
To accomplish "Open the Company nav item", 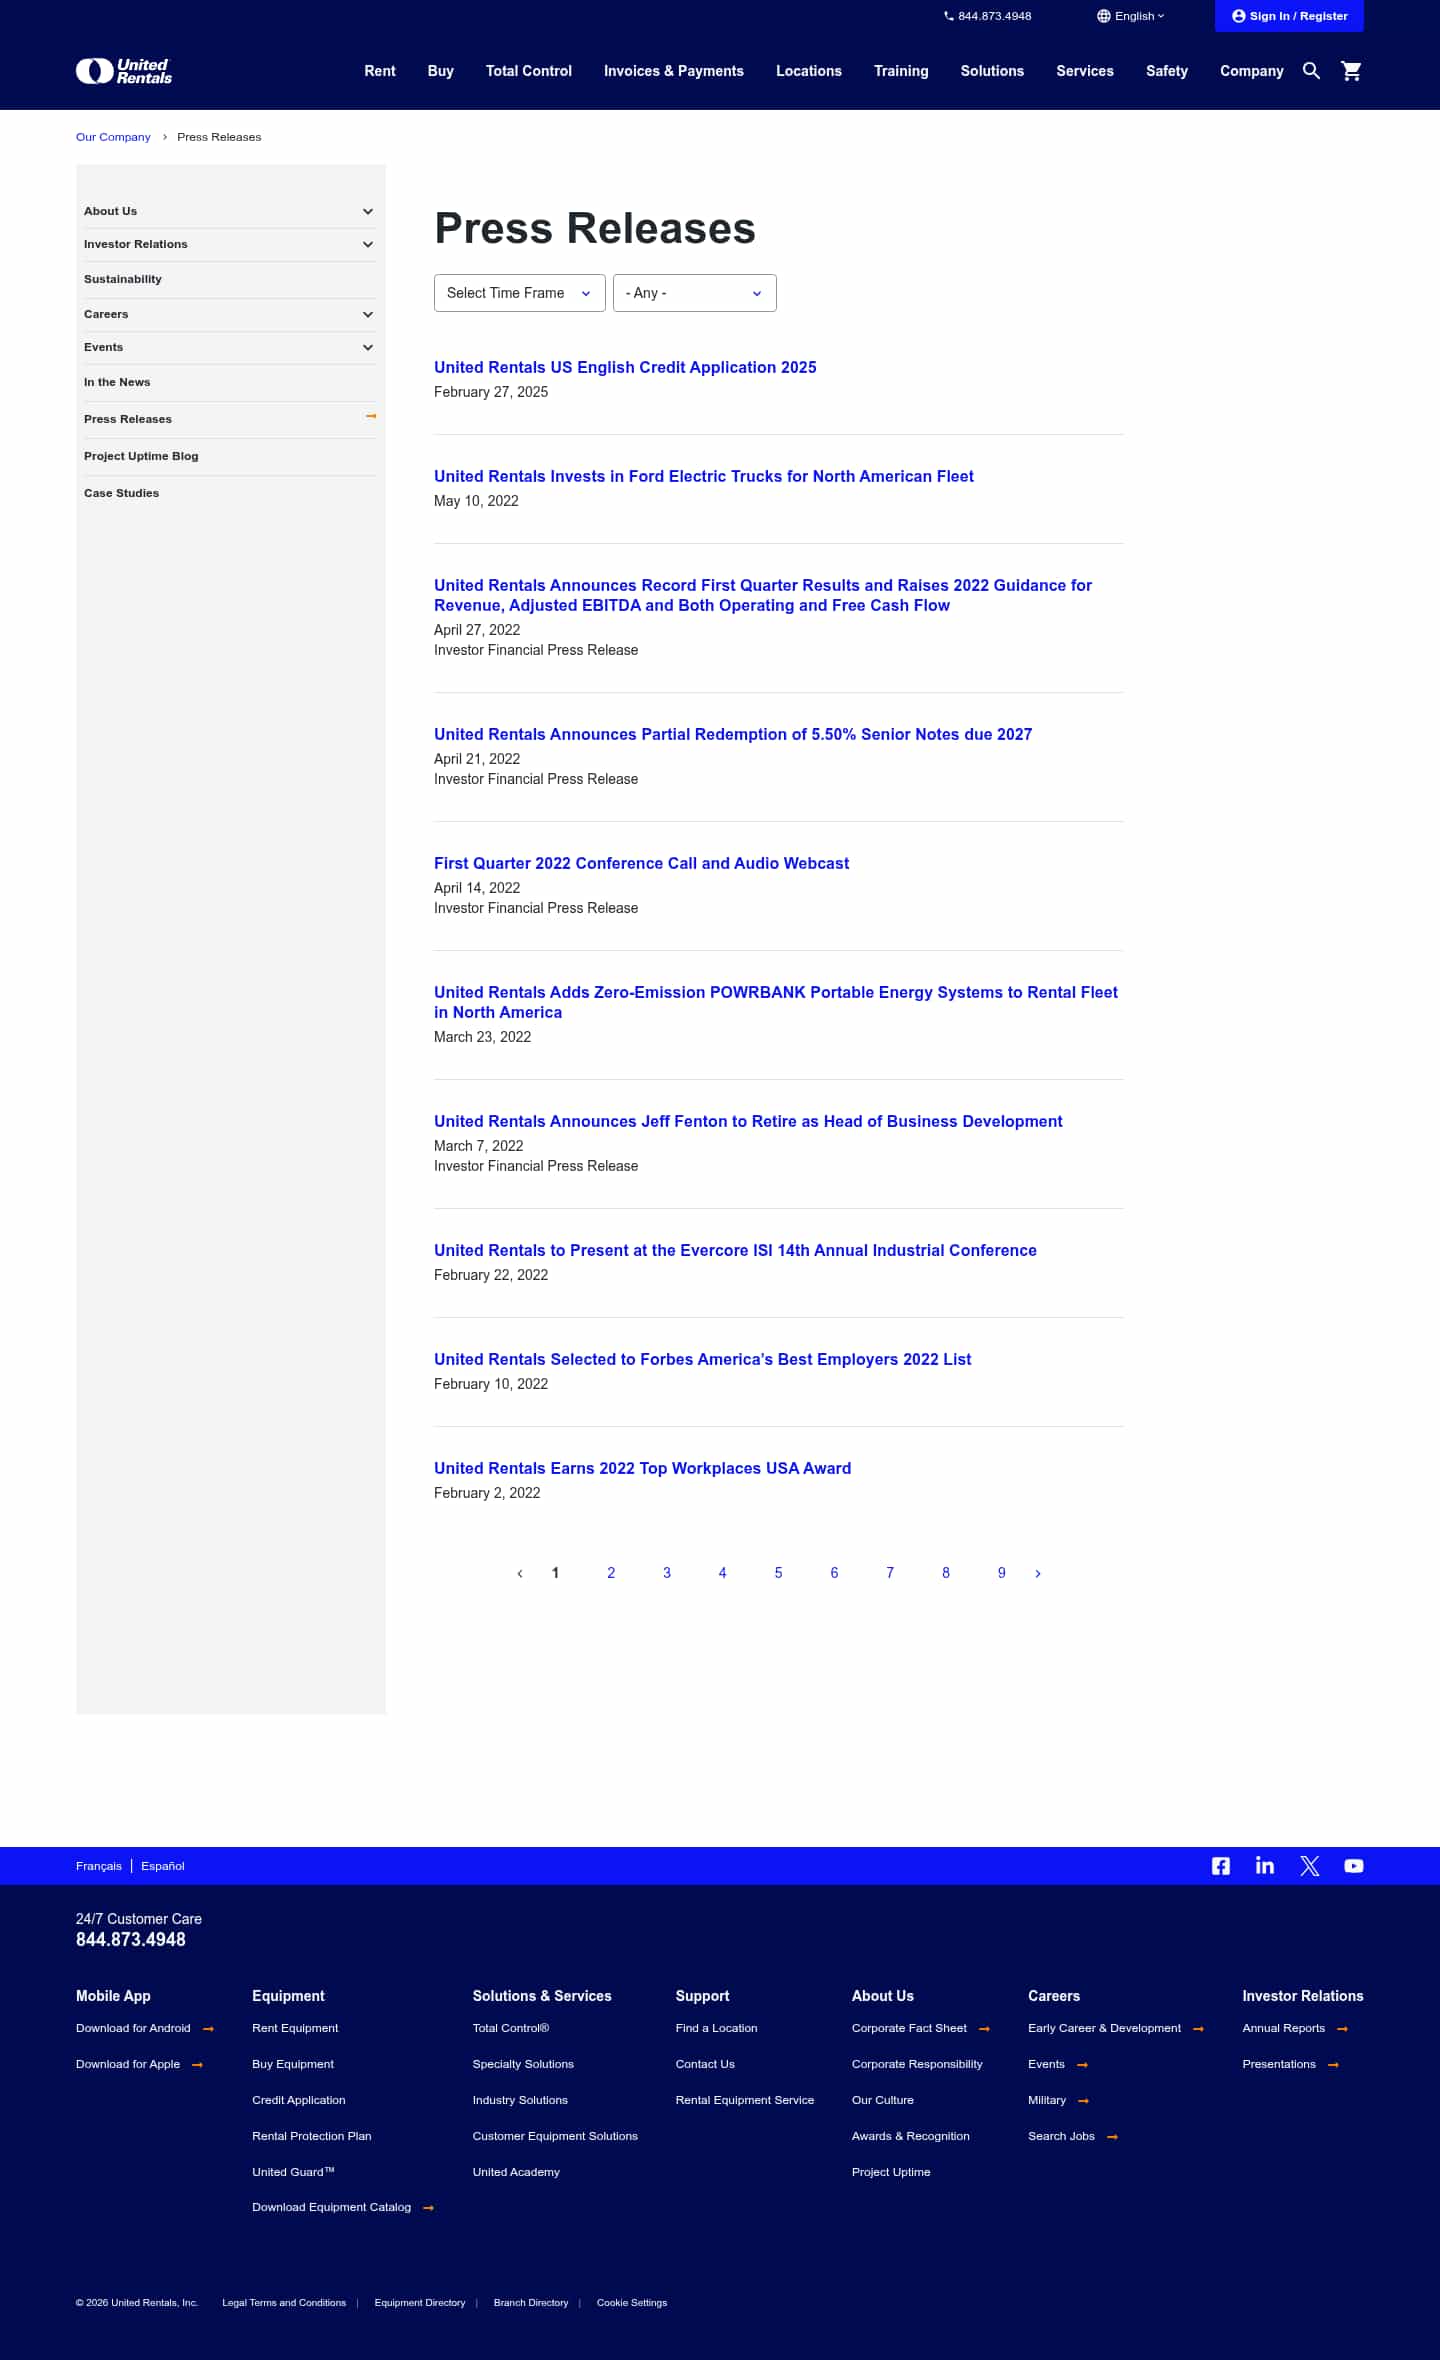I will tap(1252, 71).
